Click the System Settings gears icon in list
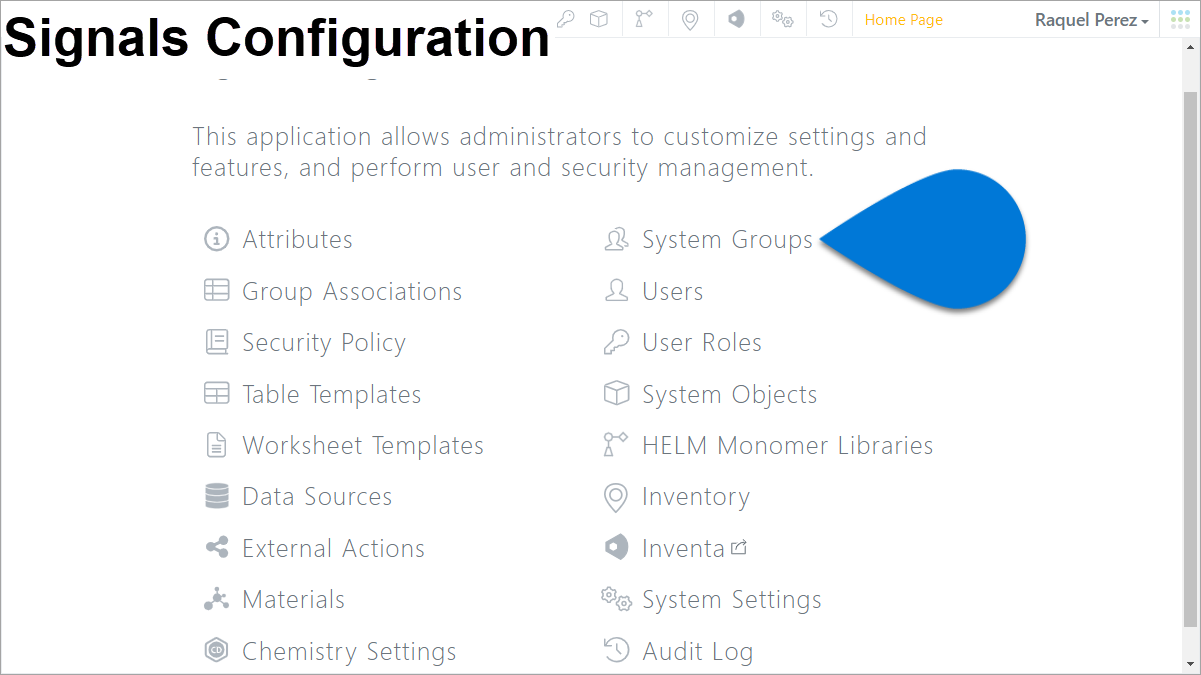Image resolution: width=1201 pixels, height=675 pixels. point(616,599)
